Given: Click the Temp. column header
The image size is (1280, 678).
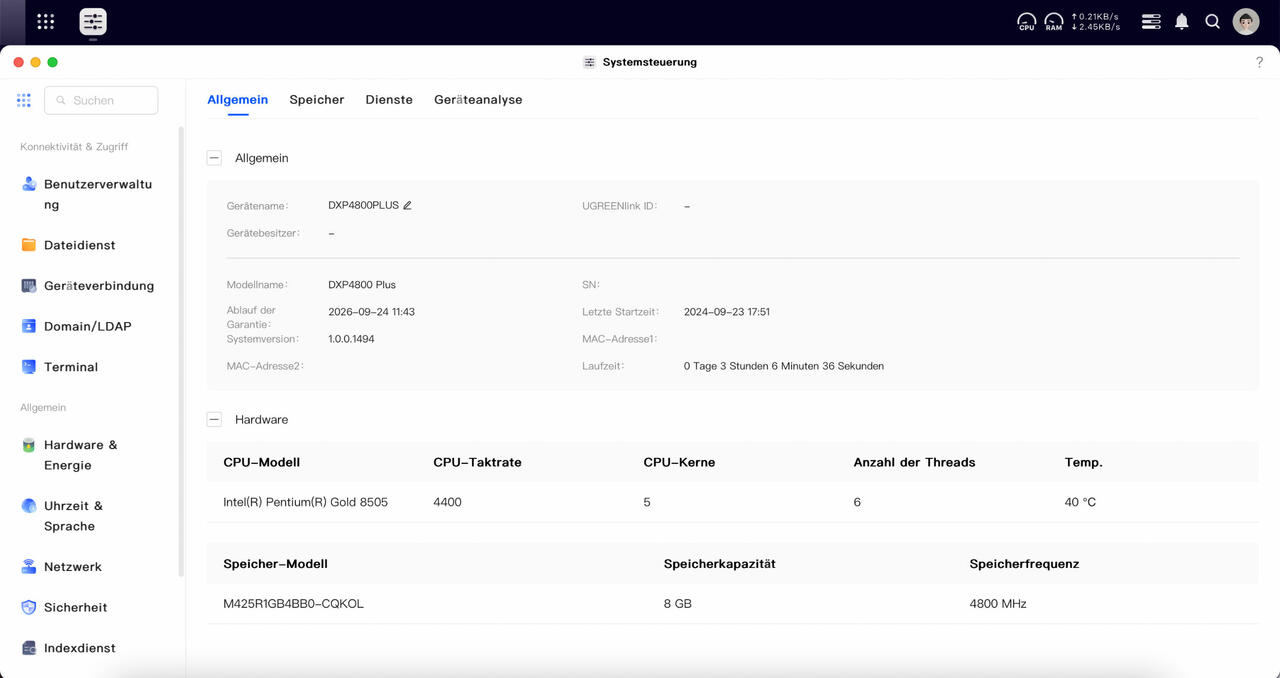Looking at the screenshot, I should pos(1083,462).
